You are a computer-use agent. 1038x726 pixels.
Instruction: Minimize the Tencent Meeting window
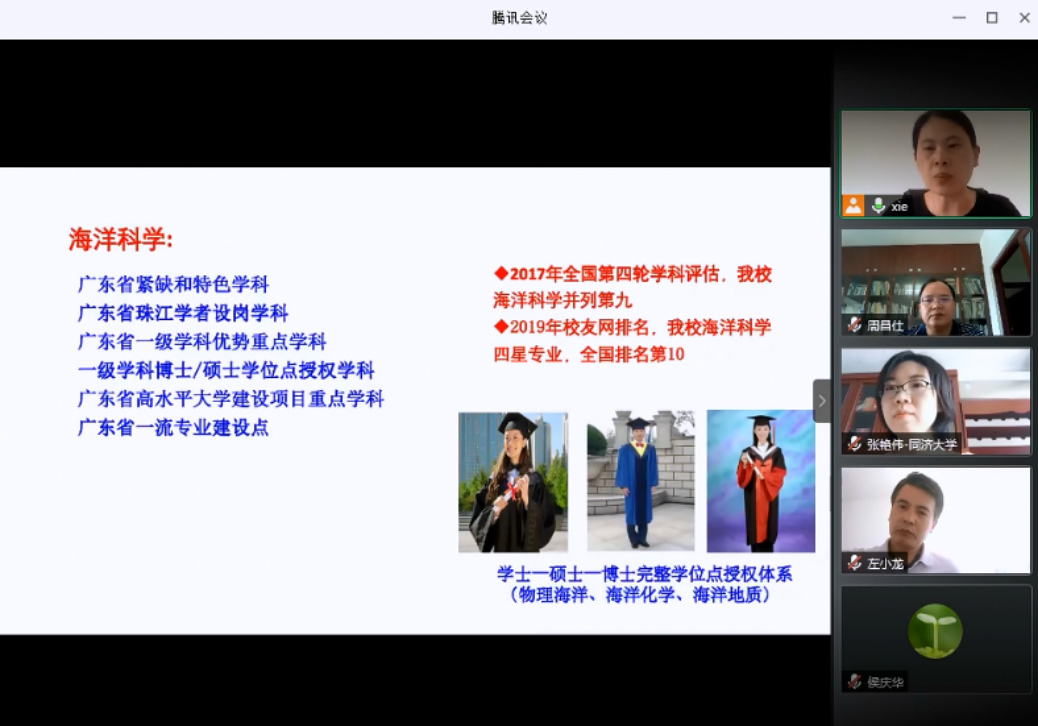click(x=958, y=17)
